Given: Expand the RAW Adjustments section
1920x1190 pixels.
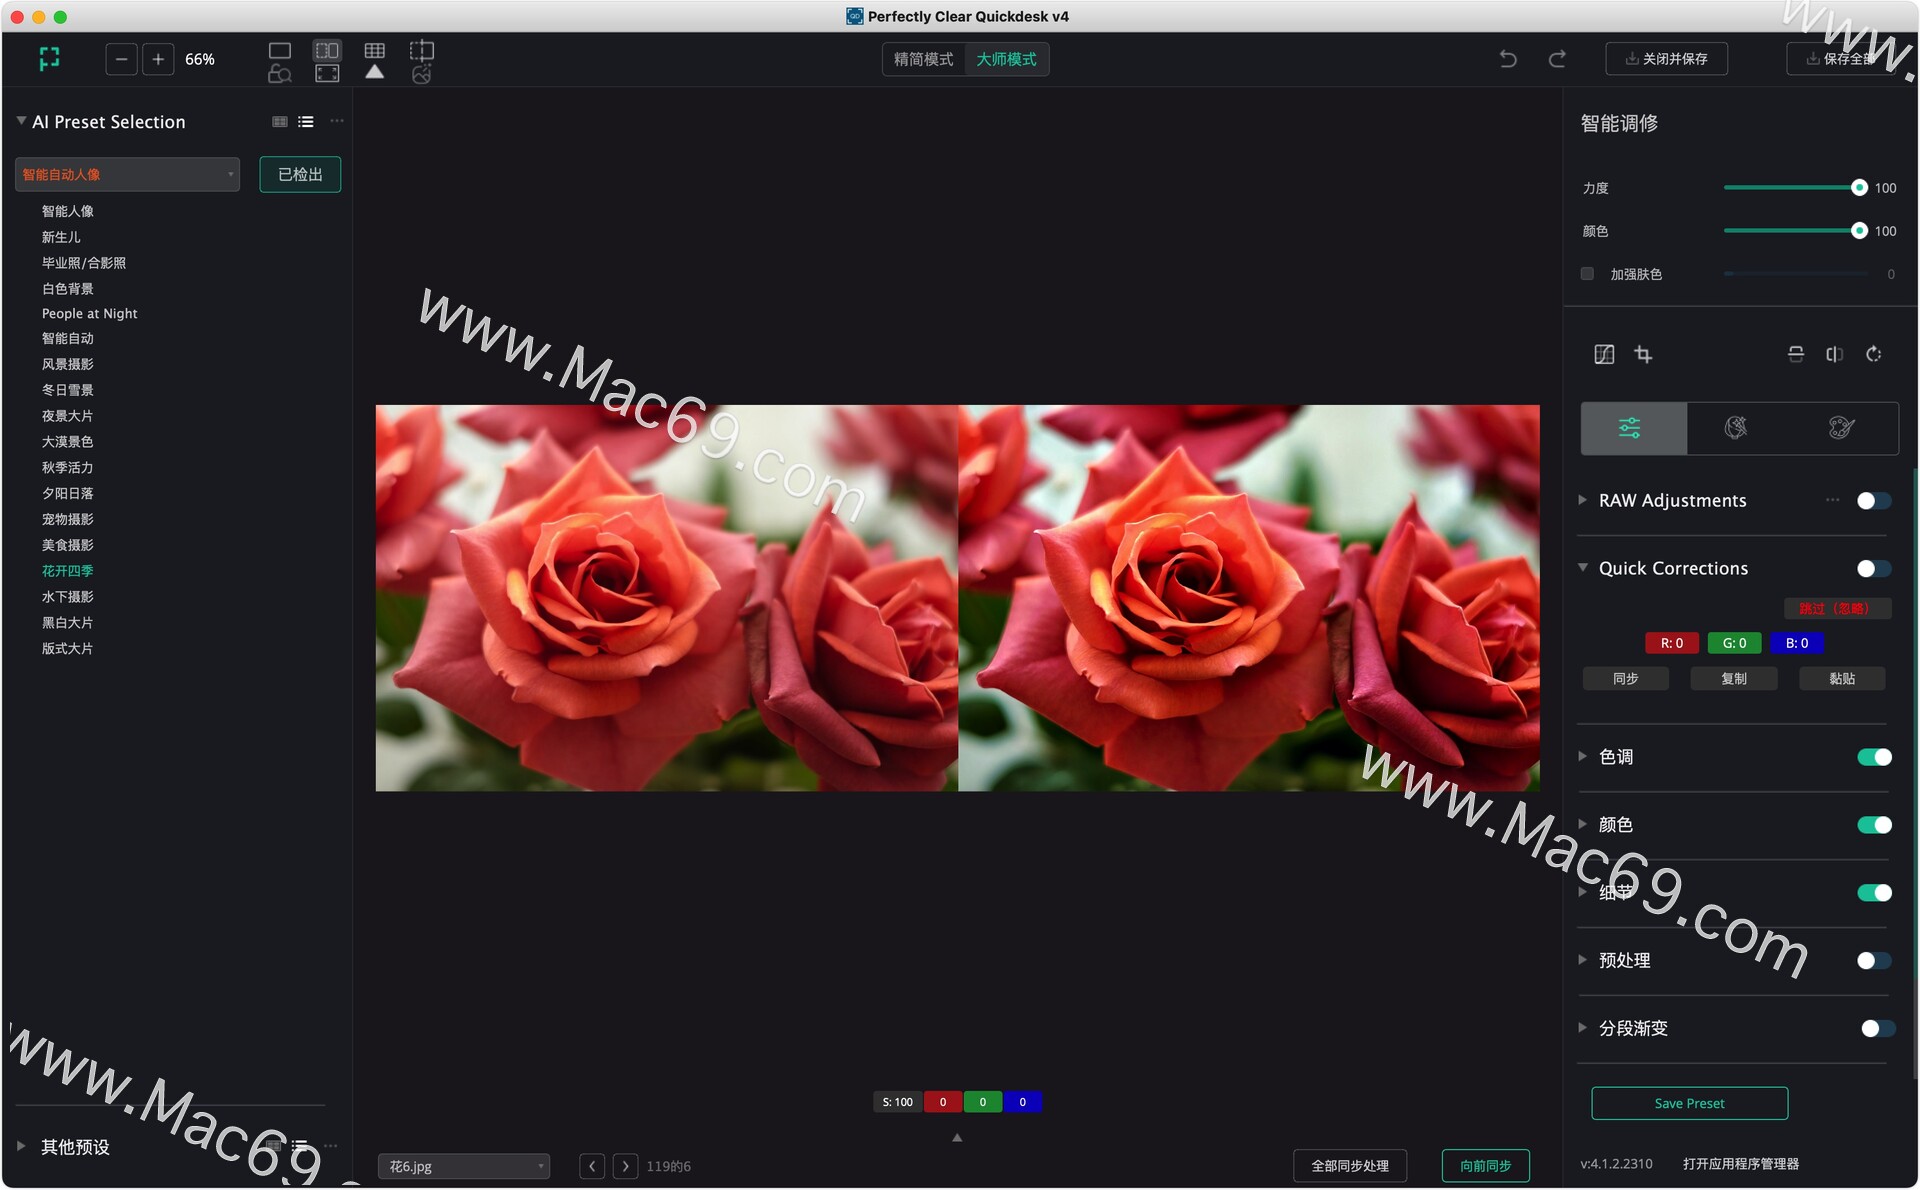Looking at the screenshot, I should [1582, 500].
